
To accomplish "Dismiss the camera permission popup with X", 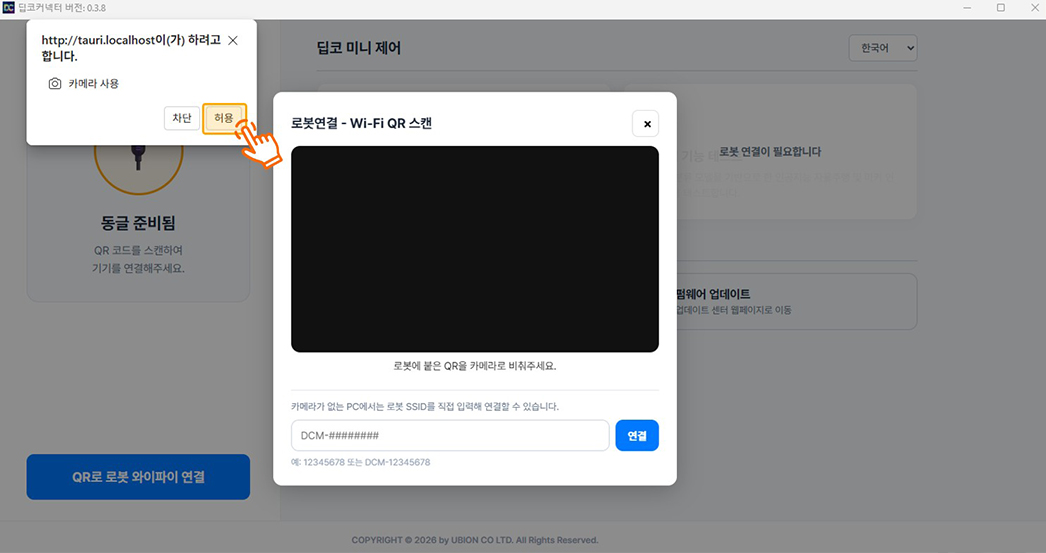I will (233, 41).
